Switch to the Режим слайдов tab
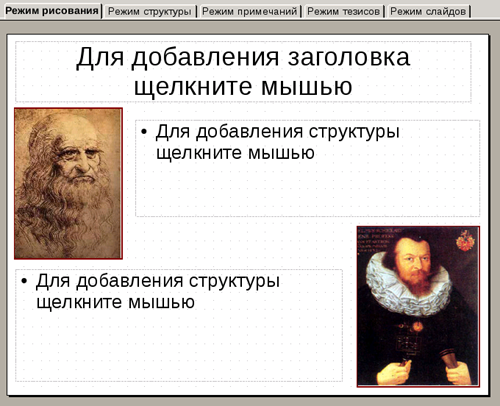This screenshot has height=406, width=500. point(428,12)
